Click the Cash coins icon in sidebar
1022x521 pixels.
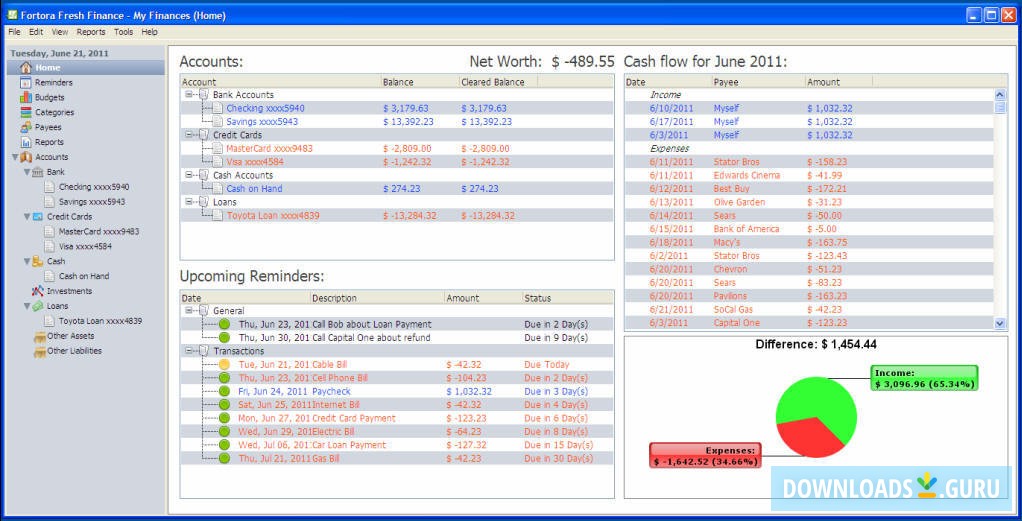coord(38,261)
